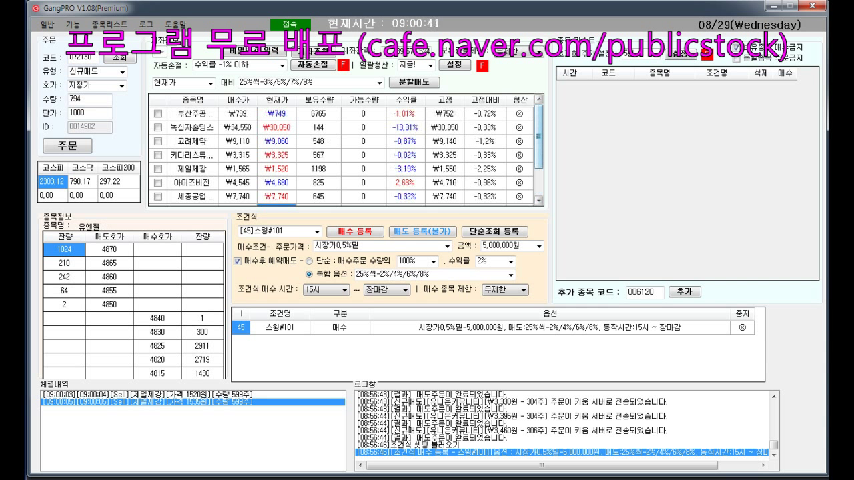This screenshot has height=480, width=854.
Task: Select the 복합 옵션 radio button
Action: [309, 274]
